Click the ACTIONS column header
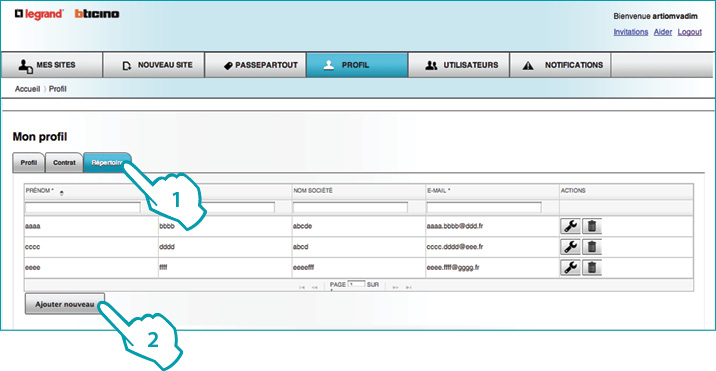This screenshot has height=371, width=716. pos(573,191)
